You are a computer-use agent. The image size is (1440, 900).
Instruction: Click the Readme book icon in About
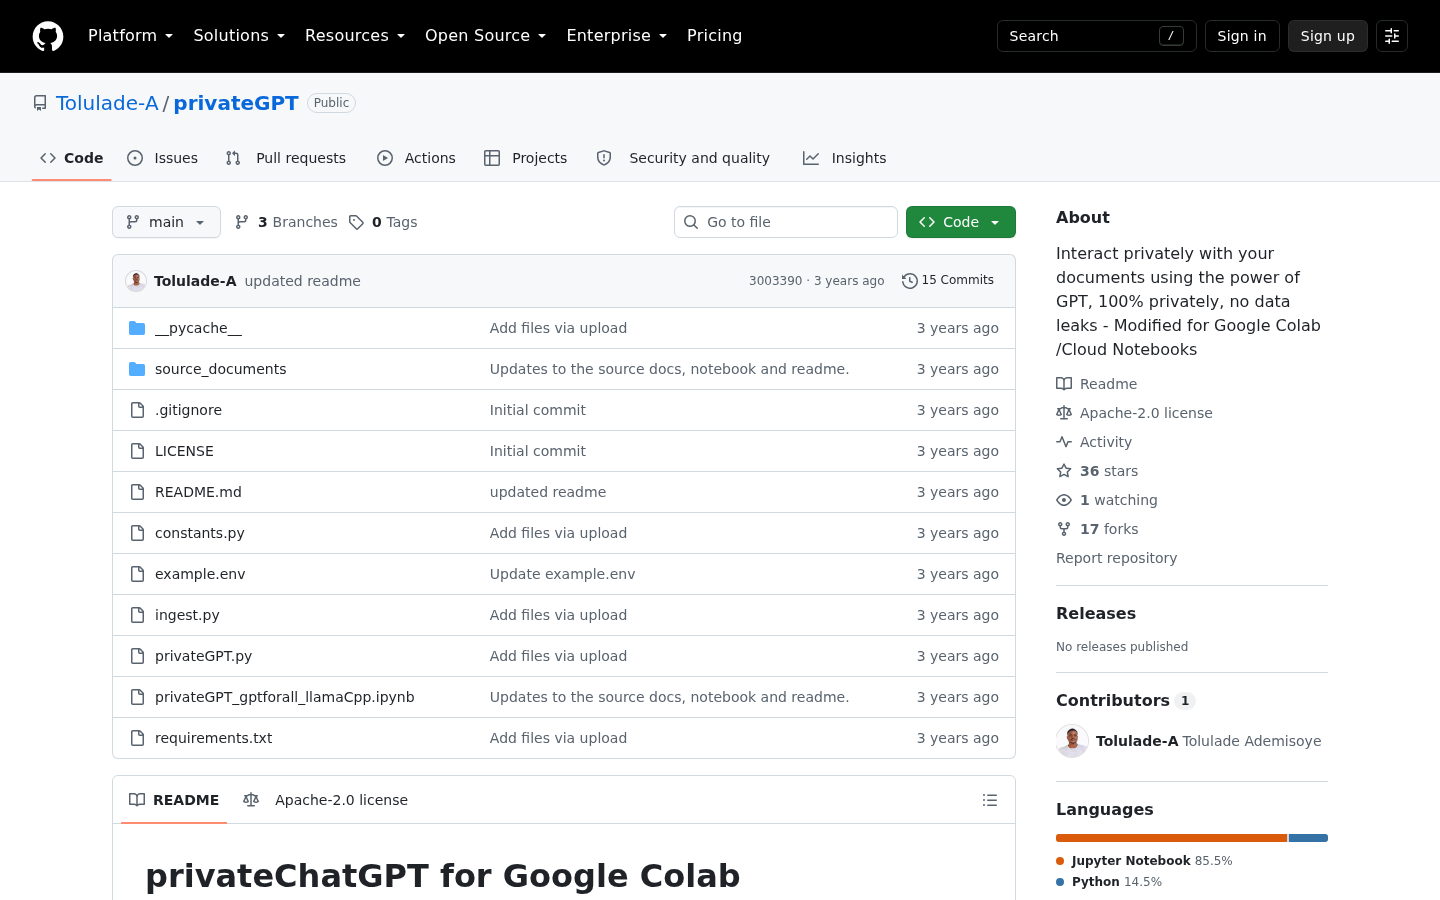tap(1064, 384)
